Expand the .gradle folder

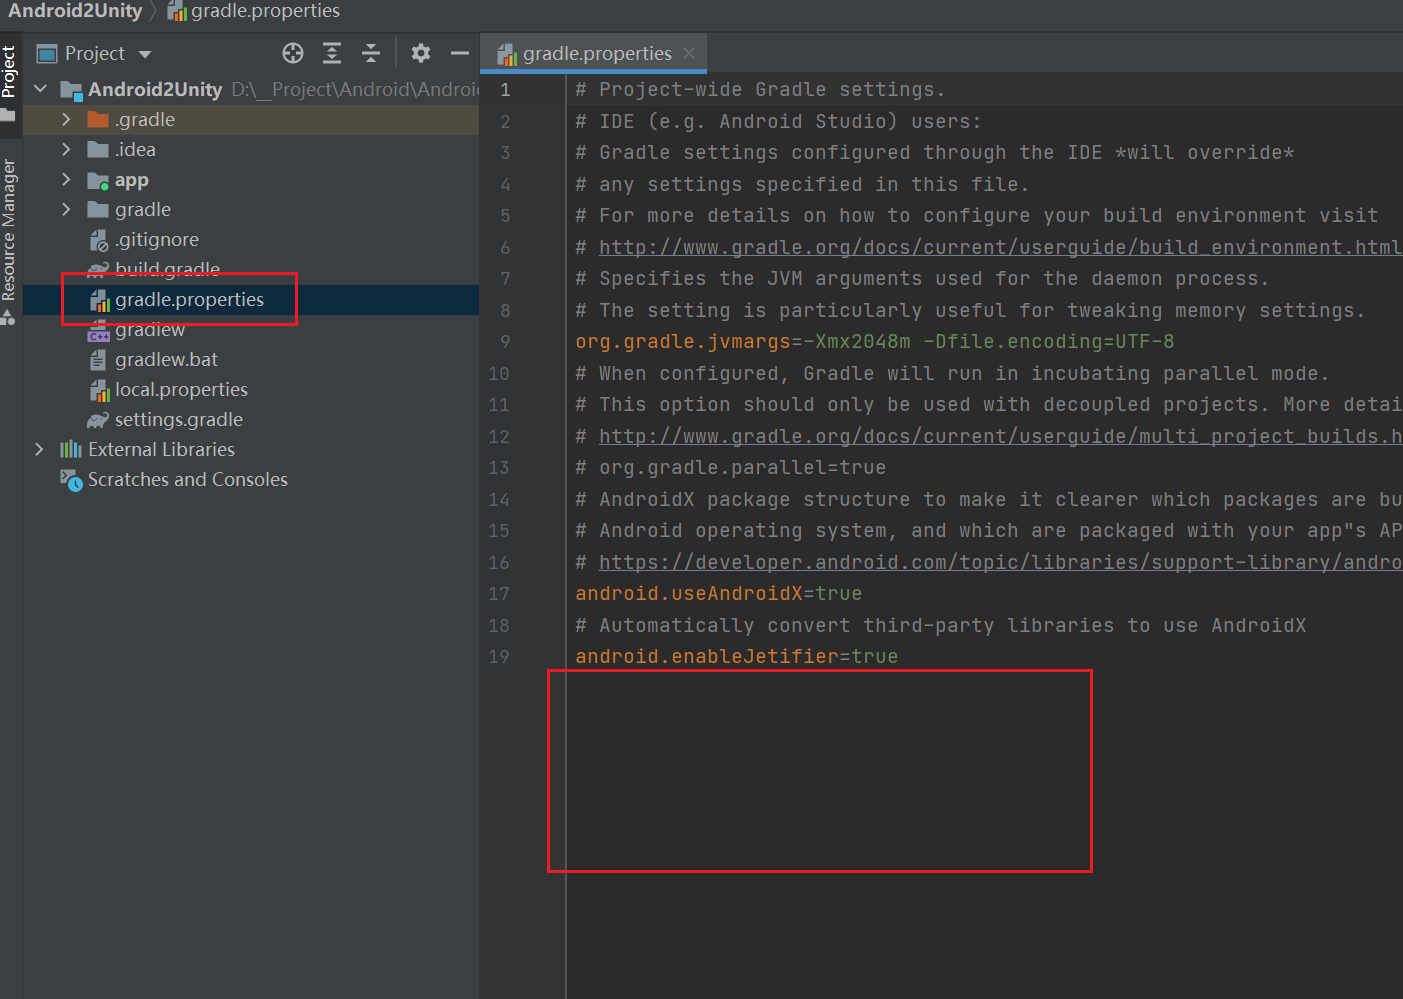tap(66, 119)
